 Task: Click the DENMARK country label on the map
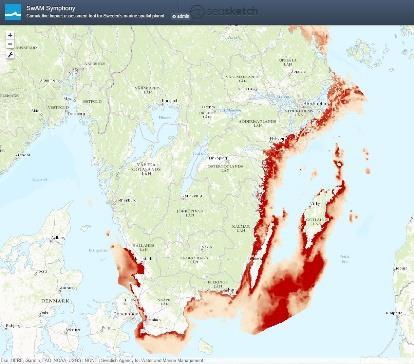tap(56, 301)
